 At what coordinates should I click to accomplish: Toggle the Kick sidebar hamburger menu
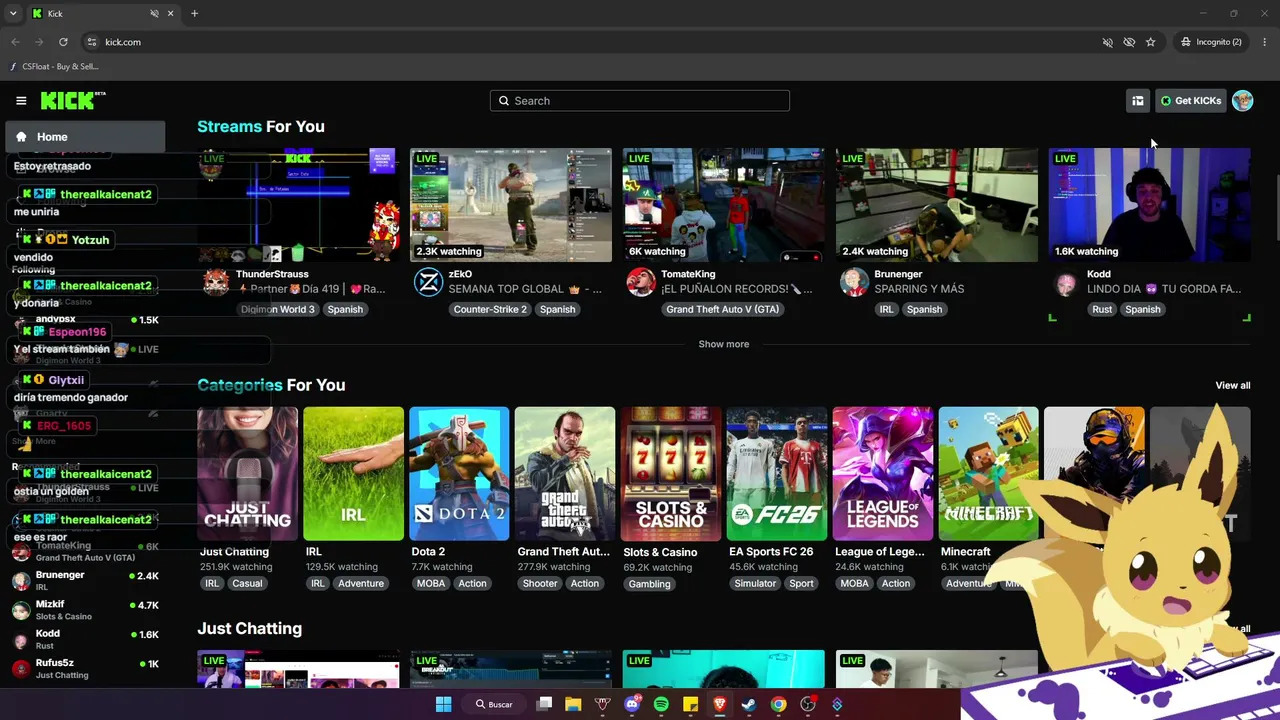[21, 100]
